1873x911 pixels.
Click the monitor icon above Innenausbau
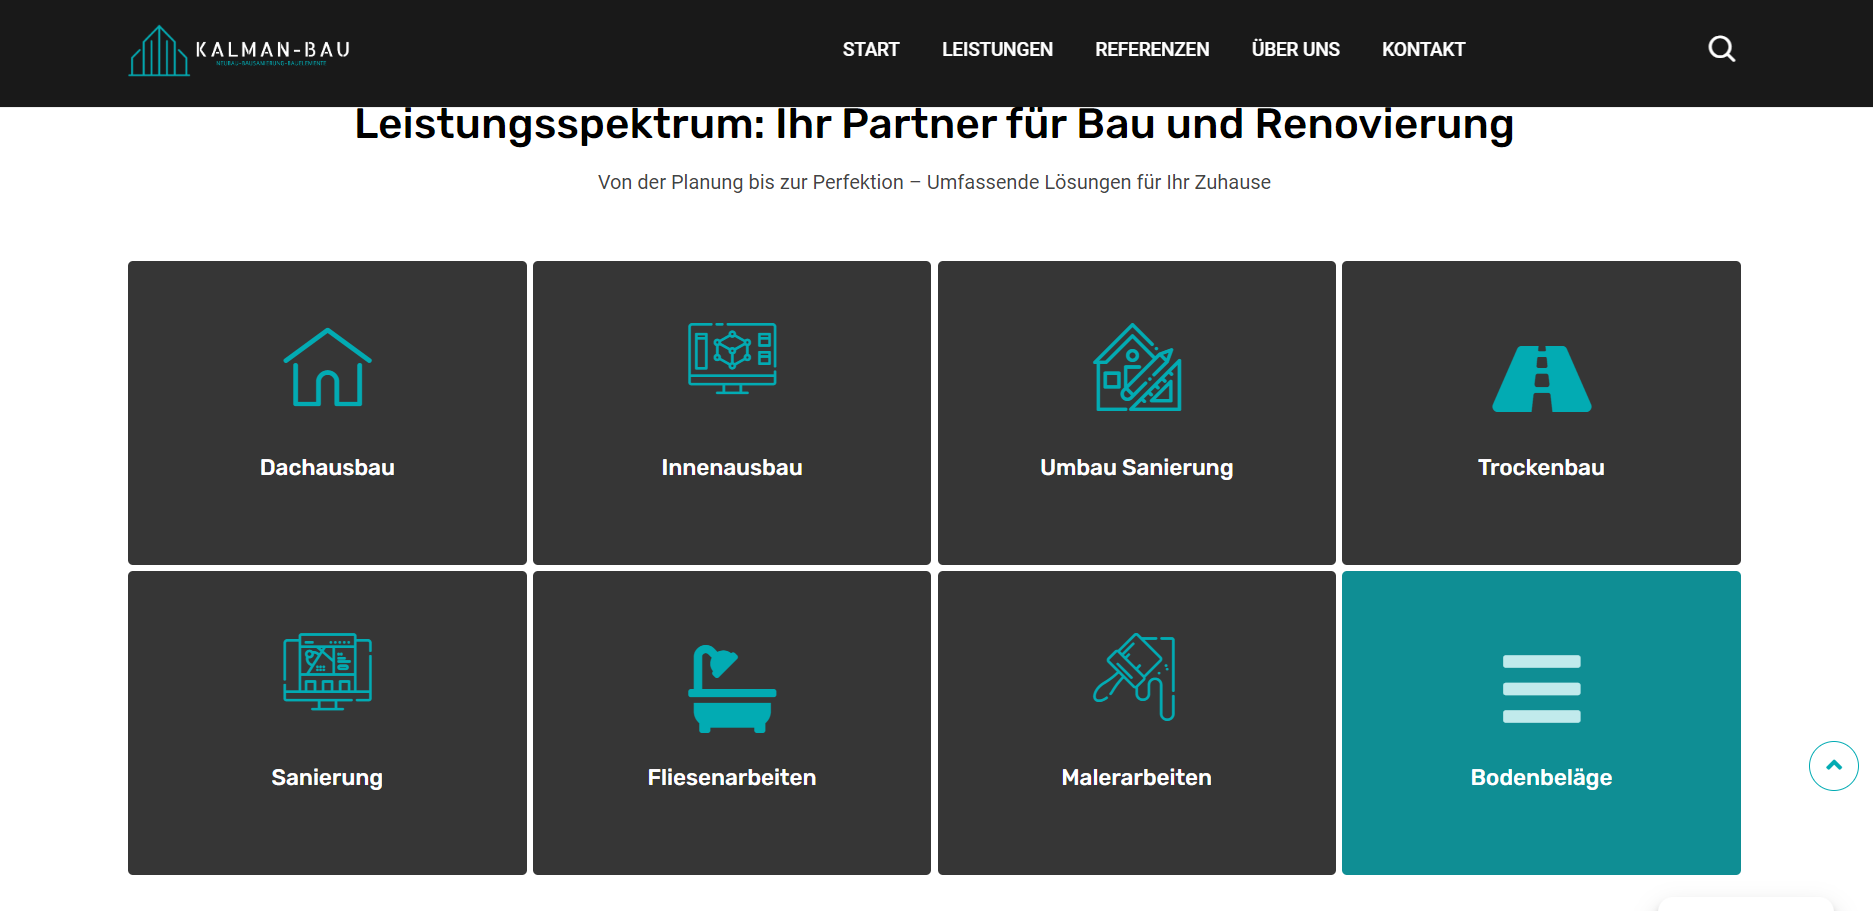[x=732, y=359]
